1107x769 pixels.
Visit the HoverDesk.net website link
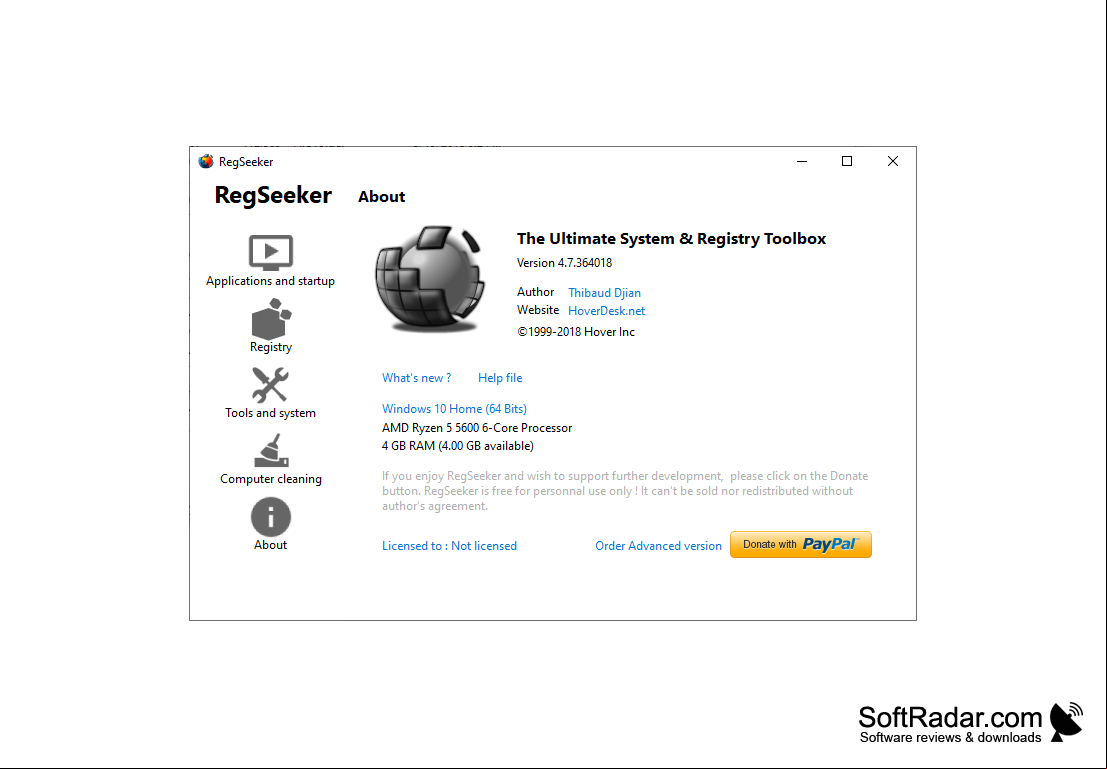tap(606, 311)
